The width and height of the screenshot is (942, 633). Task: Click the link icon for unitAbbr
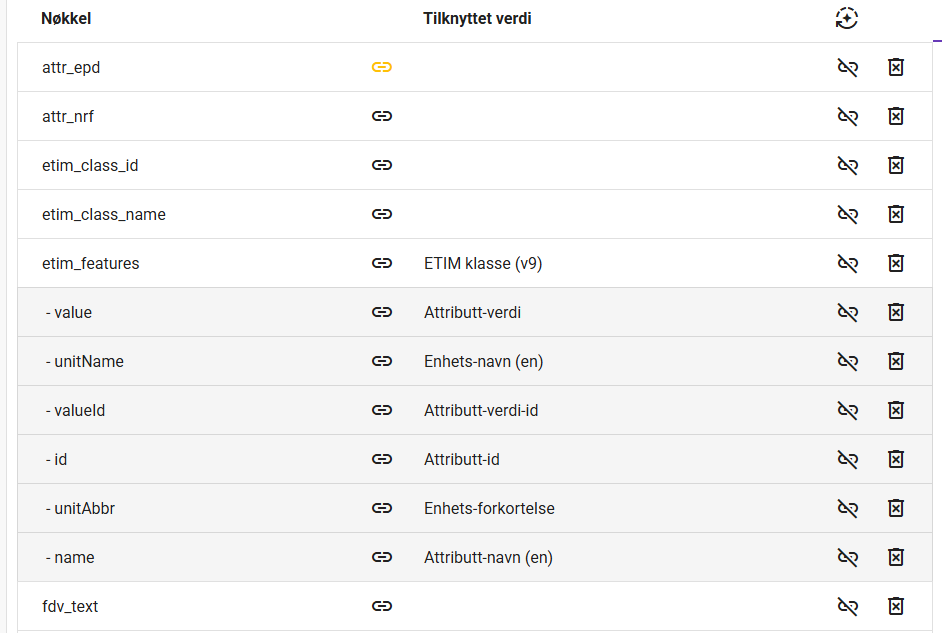[381, 508]
